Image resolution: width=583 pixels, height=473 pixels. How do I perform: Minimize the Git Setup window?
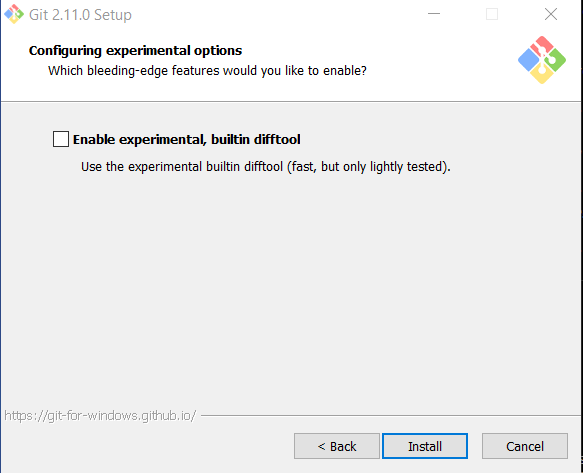coord(434,14)
